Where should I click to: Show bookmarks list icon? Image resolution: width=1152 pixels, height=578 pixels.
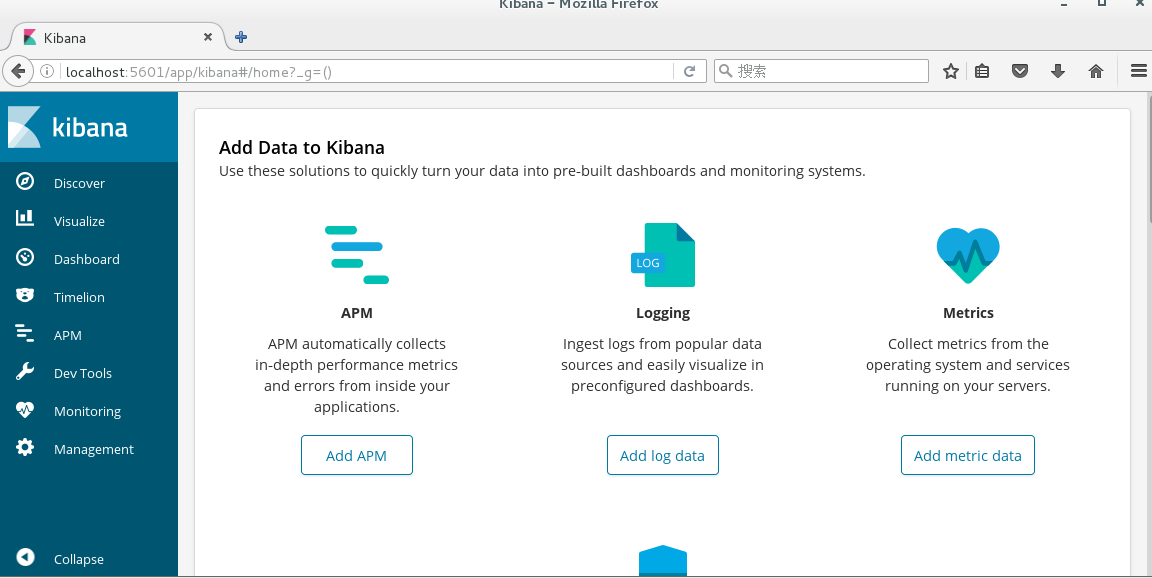coord(982,71)
